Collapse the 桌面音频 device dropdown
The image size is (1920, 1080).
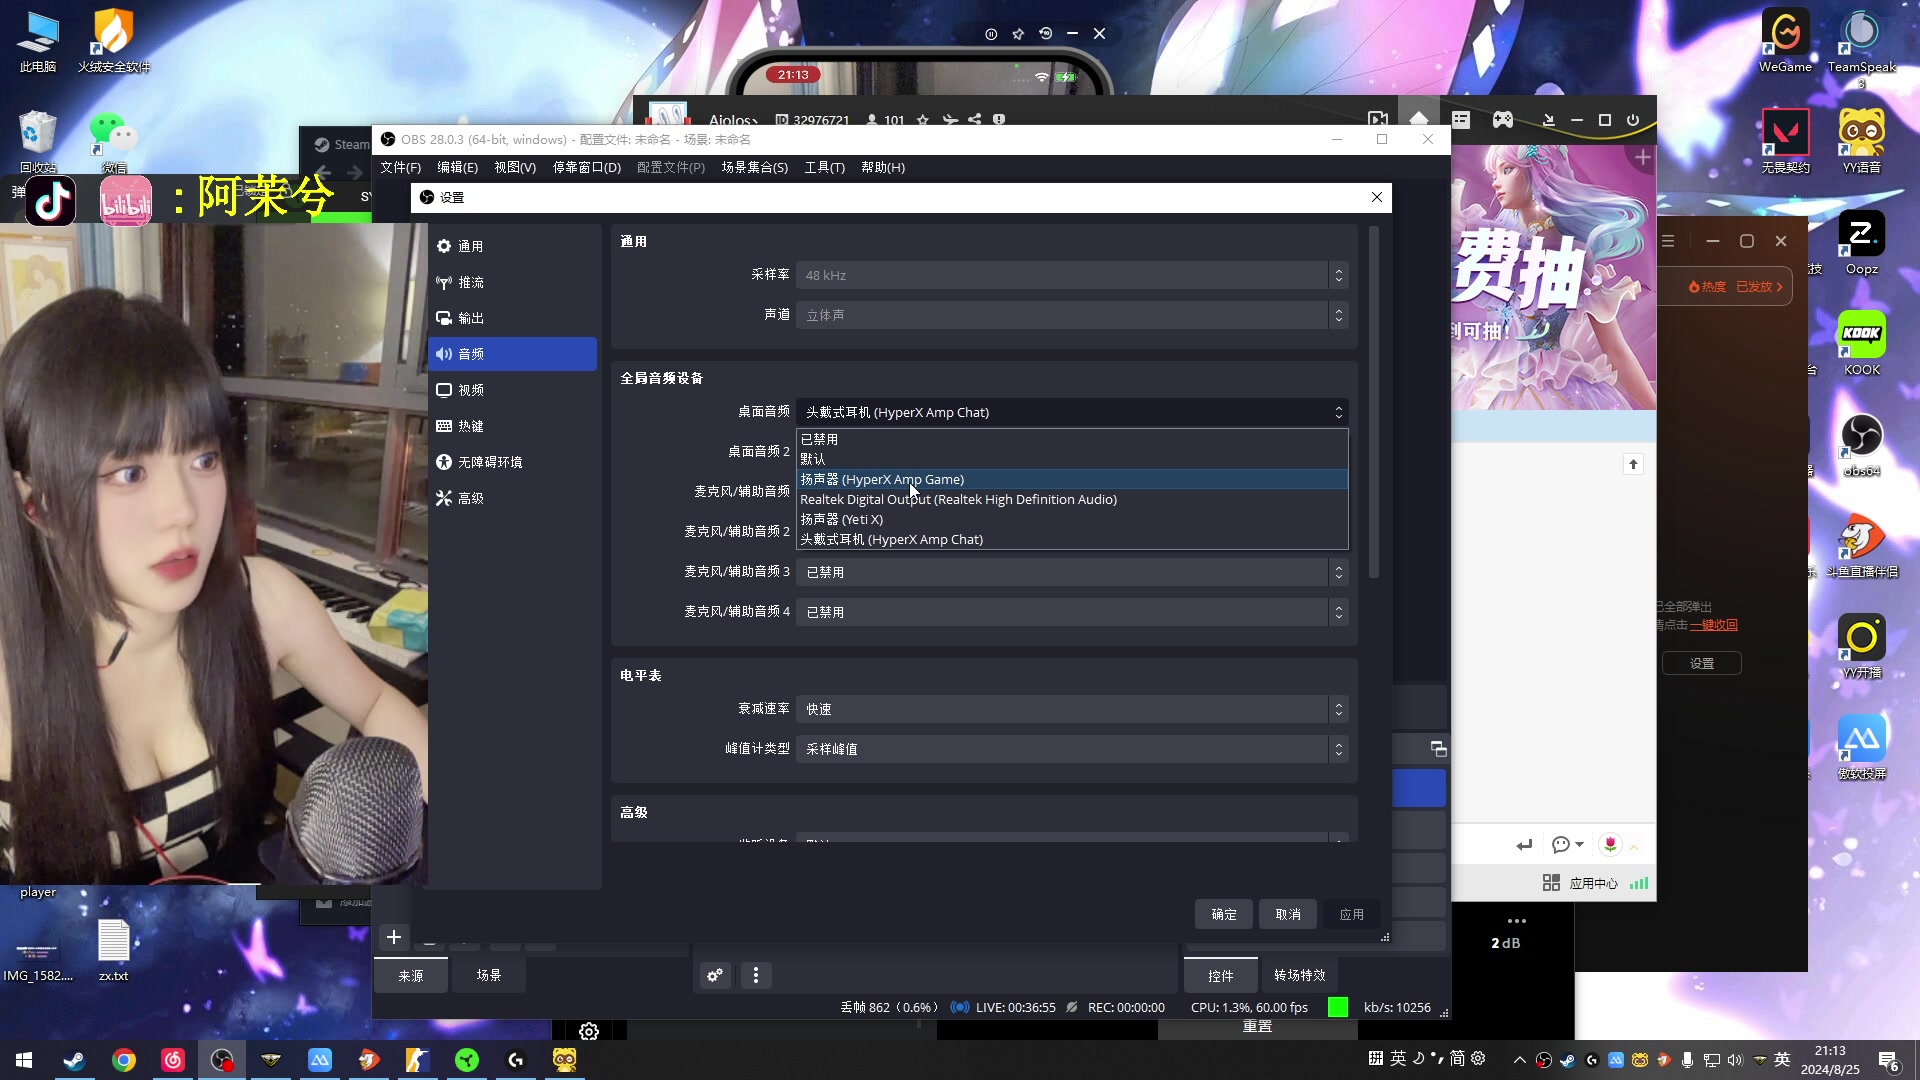1072,412
